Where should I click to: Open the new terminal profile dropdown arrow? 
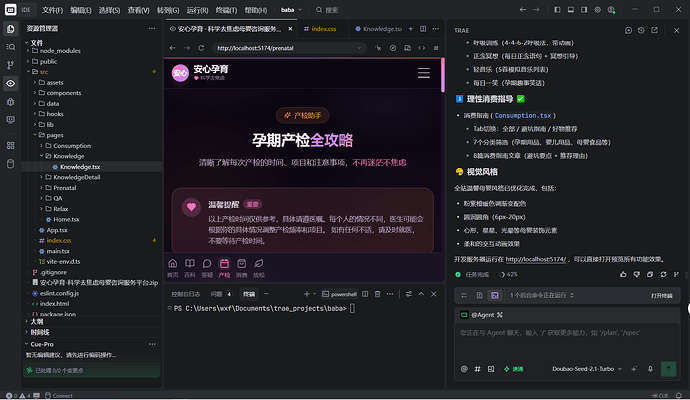click(x=314, y=294)
